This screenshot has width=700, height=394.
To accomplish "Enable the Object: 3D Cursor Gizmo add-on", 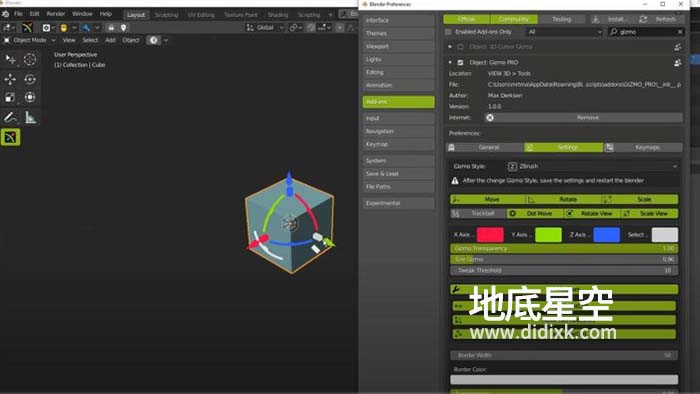I will [460, 47].
